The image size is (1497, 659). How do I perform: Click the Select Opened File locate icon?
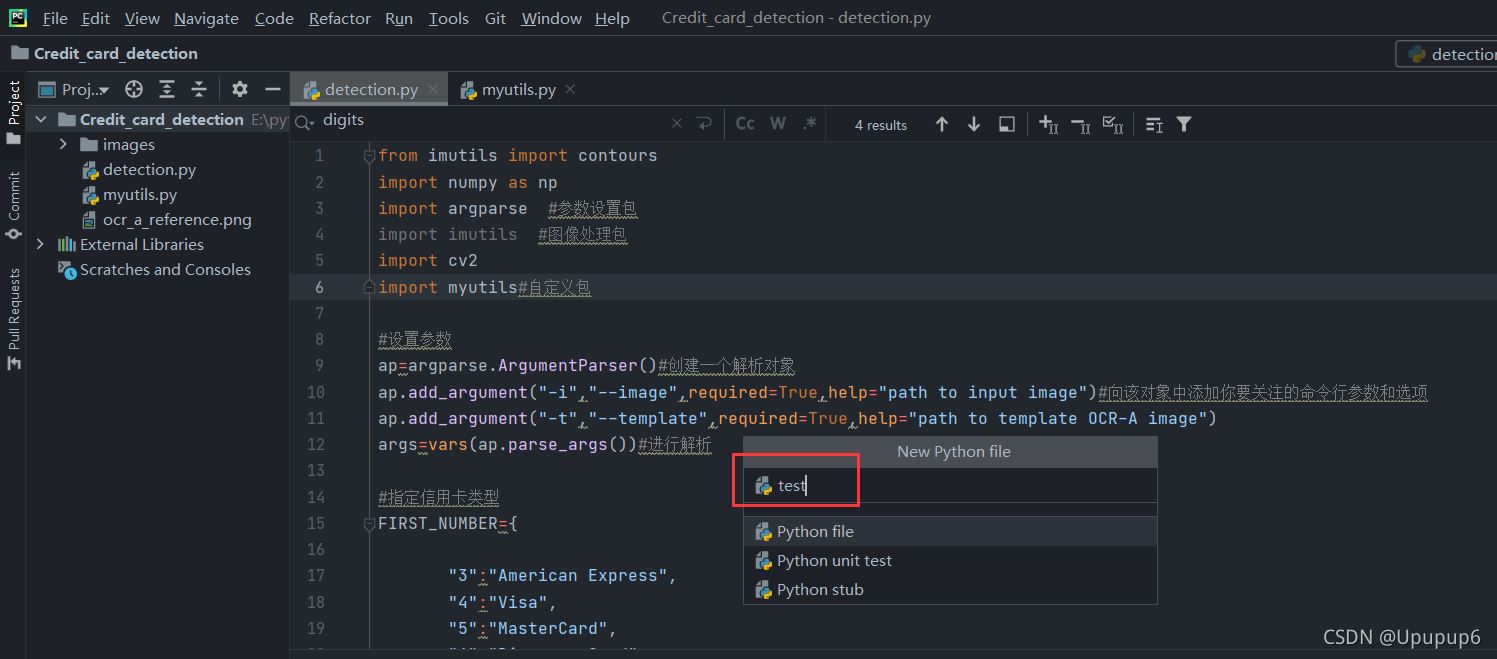tap(134, 89)
